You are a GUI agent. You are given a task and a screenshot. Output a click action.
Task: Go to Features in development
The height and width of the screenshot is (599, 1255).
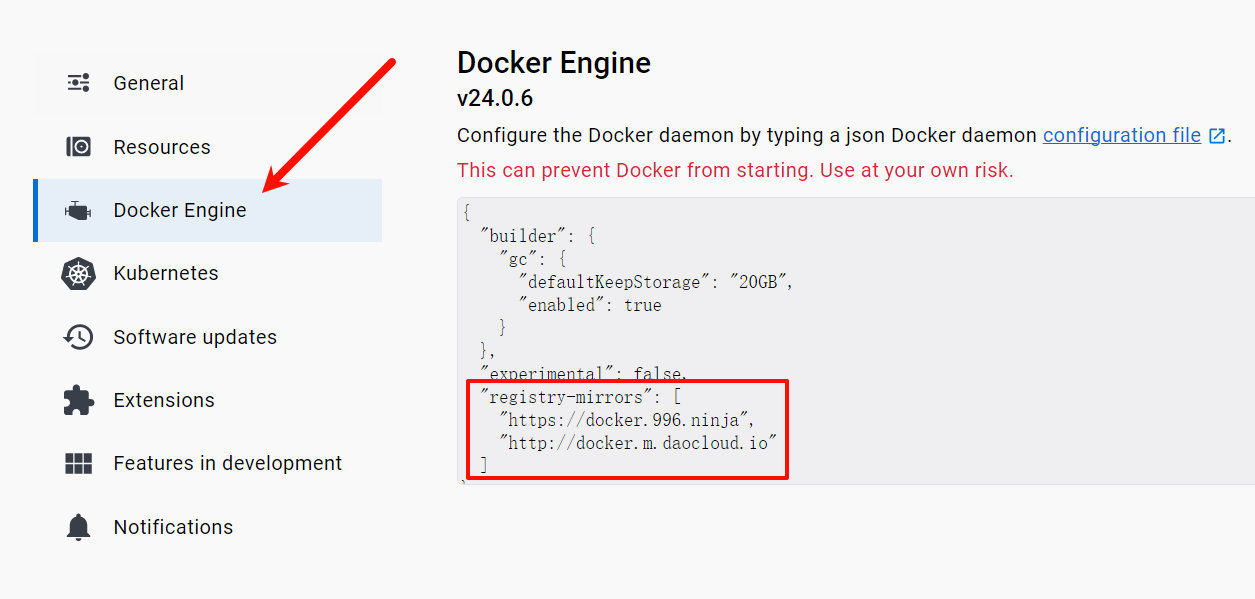click(x=226, y=463)
